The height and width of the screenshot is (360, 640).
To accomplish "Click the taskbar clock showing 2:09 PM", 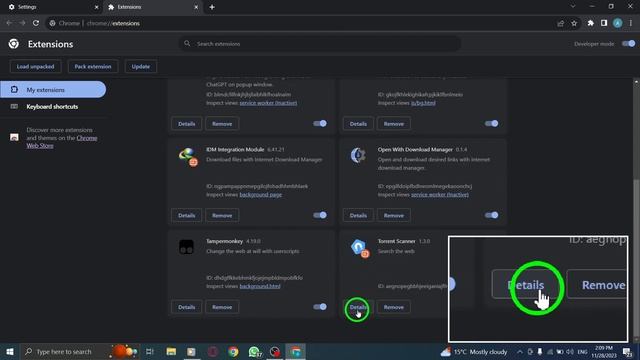I will coord(604,351).
